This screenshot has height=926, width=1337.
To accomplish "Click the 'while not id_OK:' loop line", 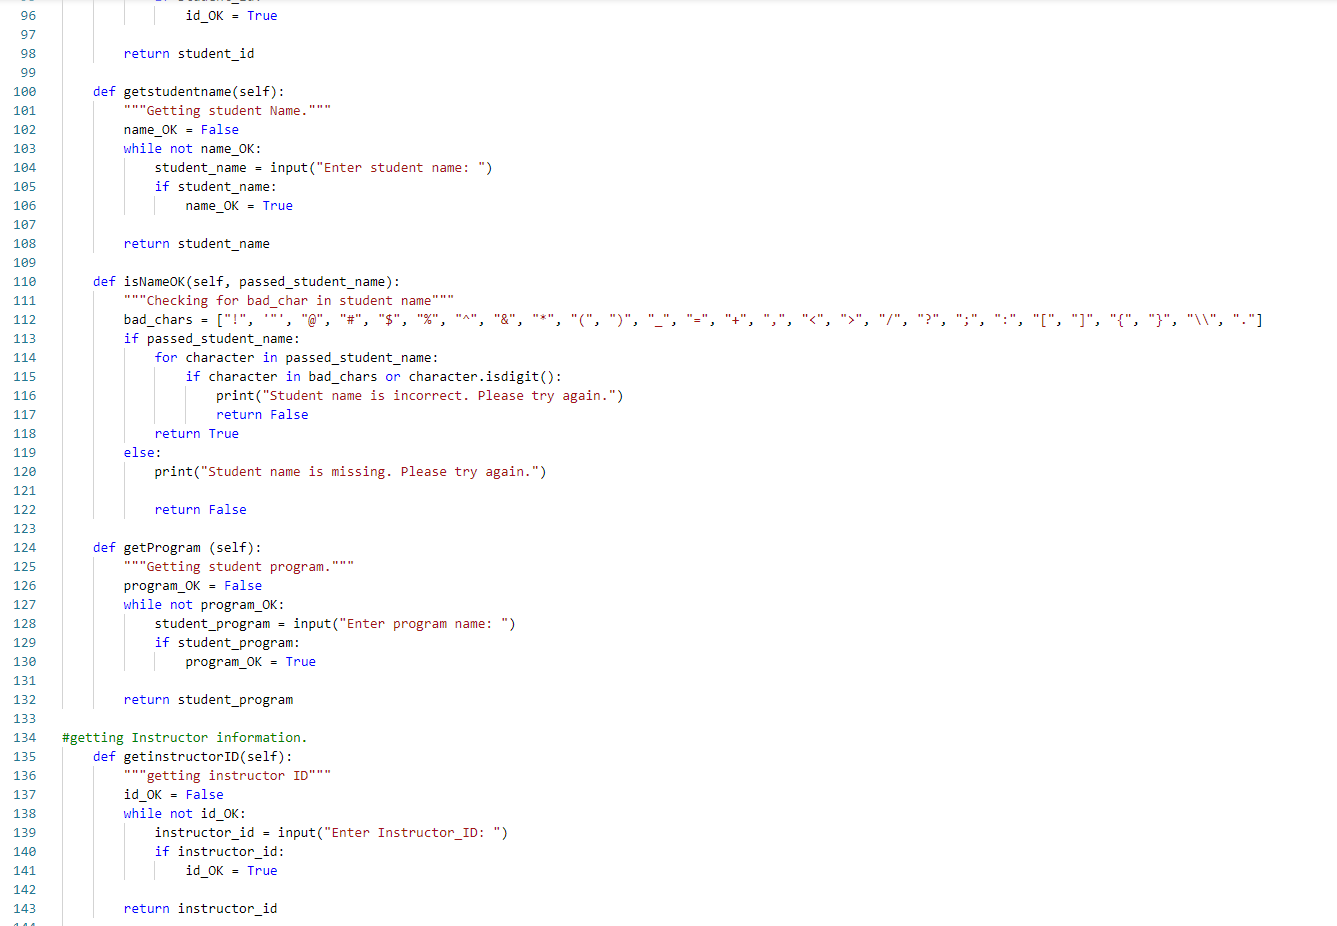I will click(185, 814).
